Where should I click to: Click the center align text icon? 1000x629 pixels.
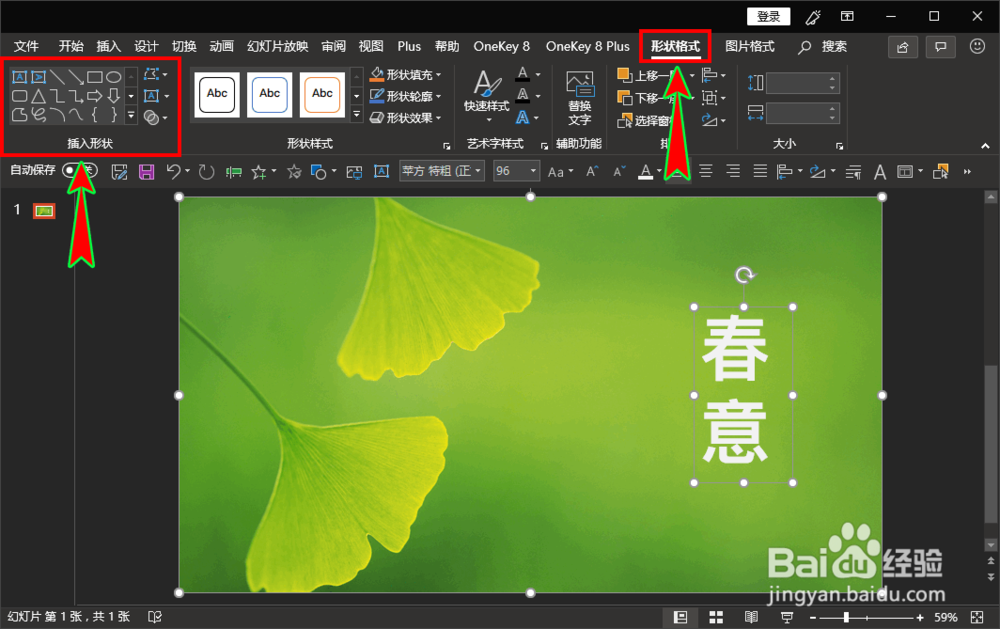pos(705,171)
